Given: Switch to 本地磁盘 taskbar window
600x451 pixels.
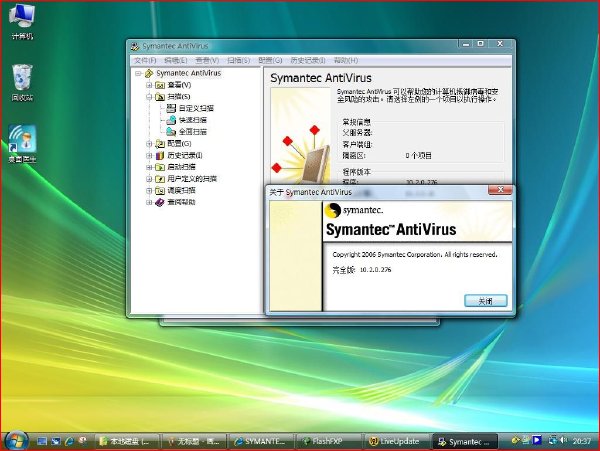Looking at the screenshot, I should pyautogui.click(x=127, y=441).
